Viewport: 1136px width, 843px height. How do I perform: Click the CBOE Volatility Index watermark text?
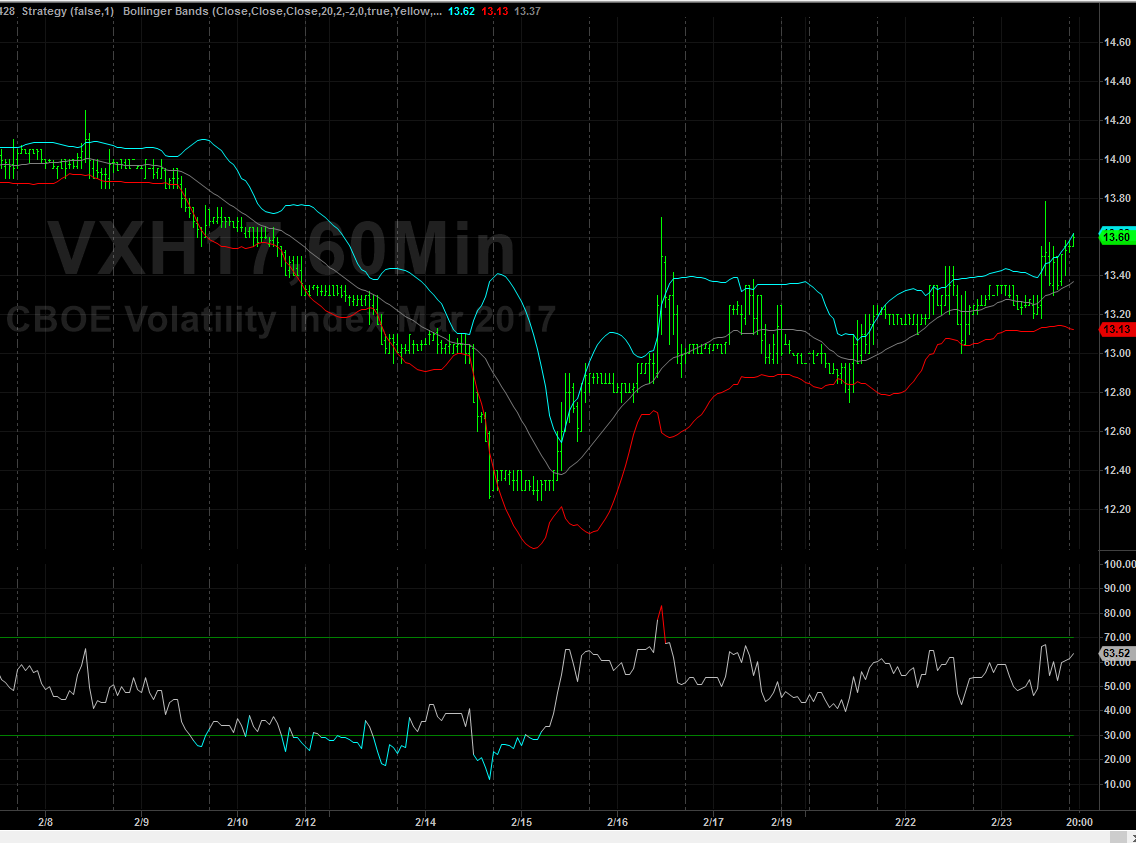(x=280, y=320)
